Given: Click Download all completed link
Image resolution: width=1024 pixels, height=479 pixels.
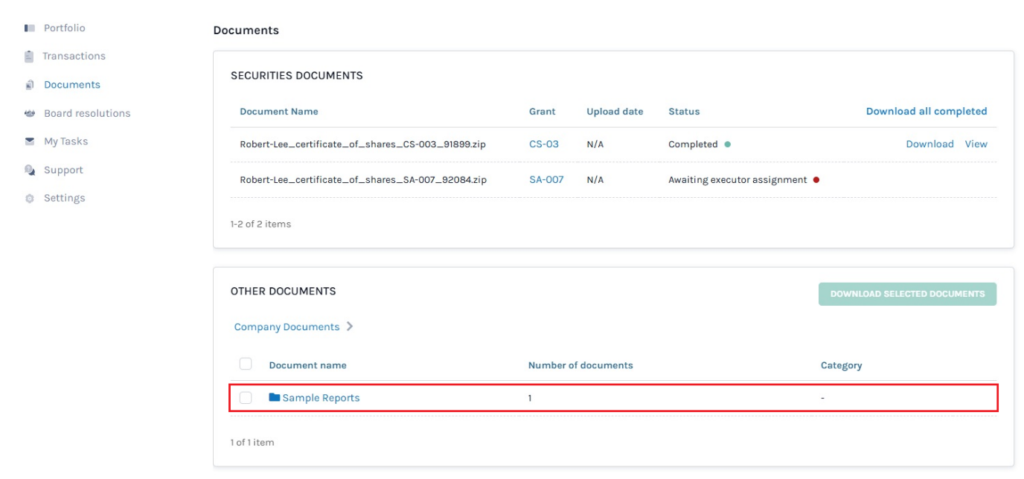Looking at the screenshot, I should pyautogui.click(x=926, y=111).
